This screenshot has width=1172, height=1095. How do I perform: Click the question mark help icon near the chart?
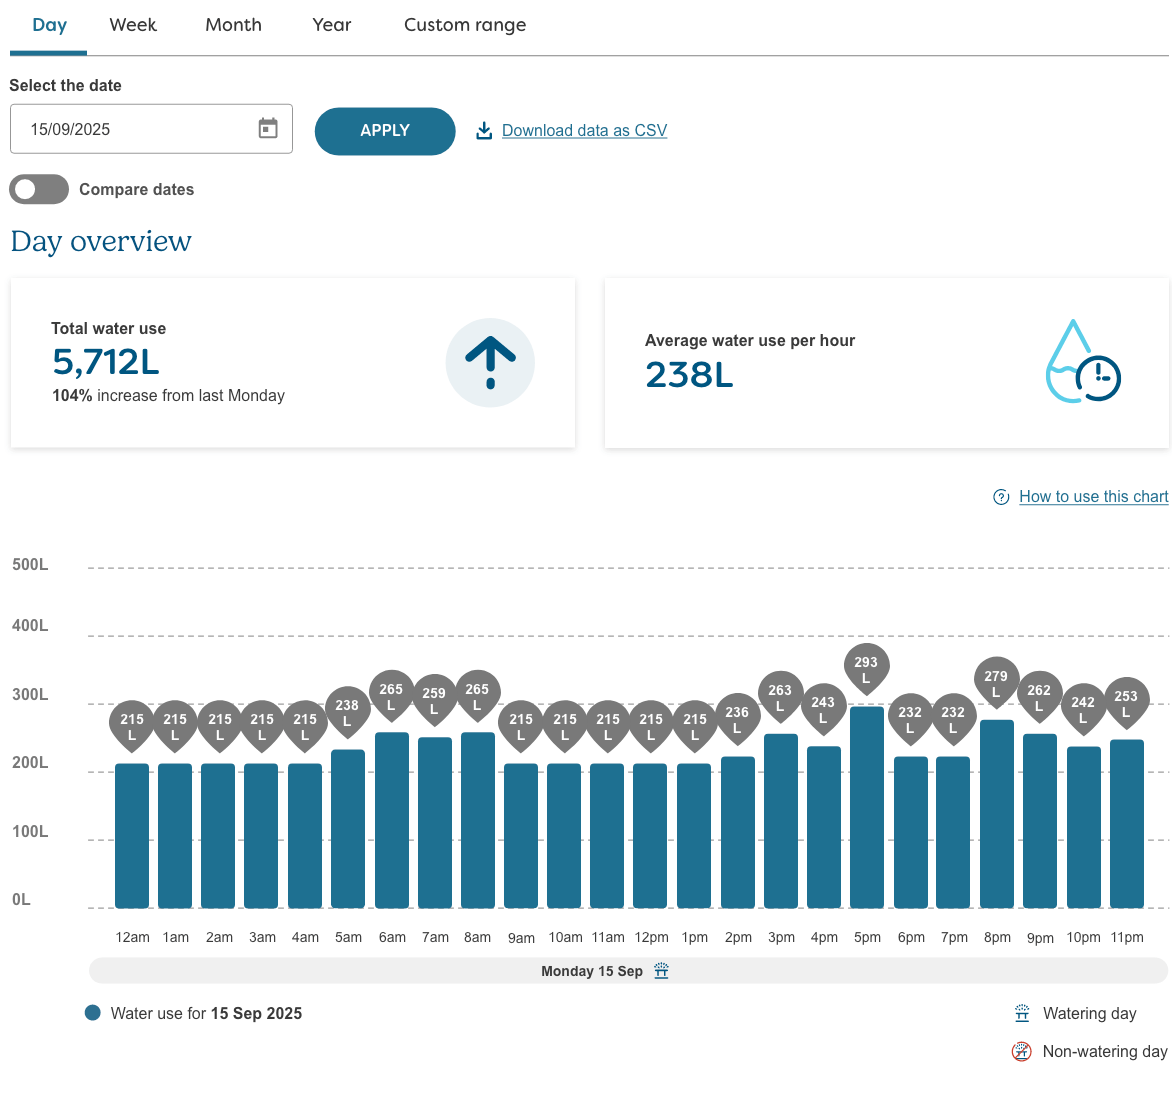coord(1001,496)
